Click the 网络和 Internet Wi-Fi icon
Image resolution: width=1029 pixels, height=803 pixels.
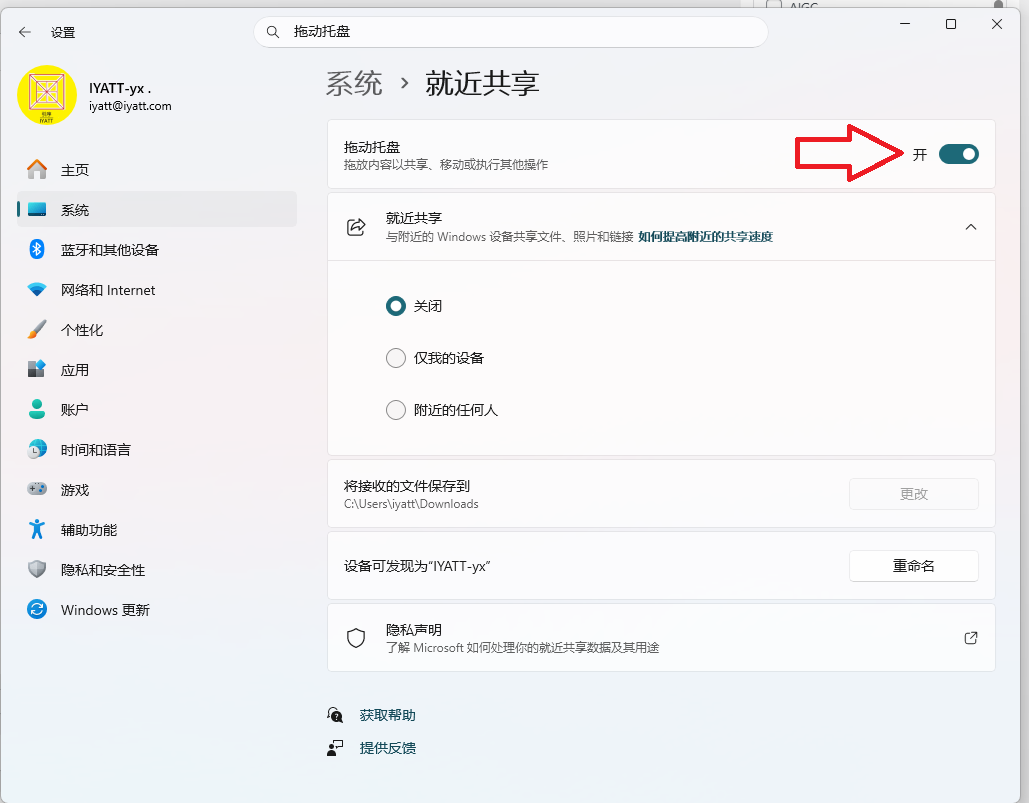click(37, 290)
